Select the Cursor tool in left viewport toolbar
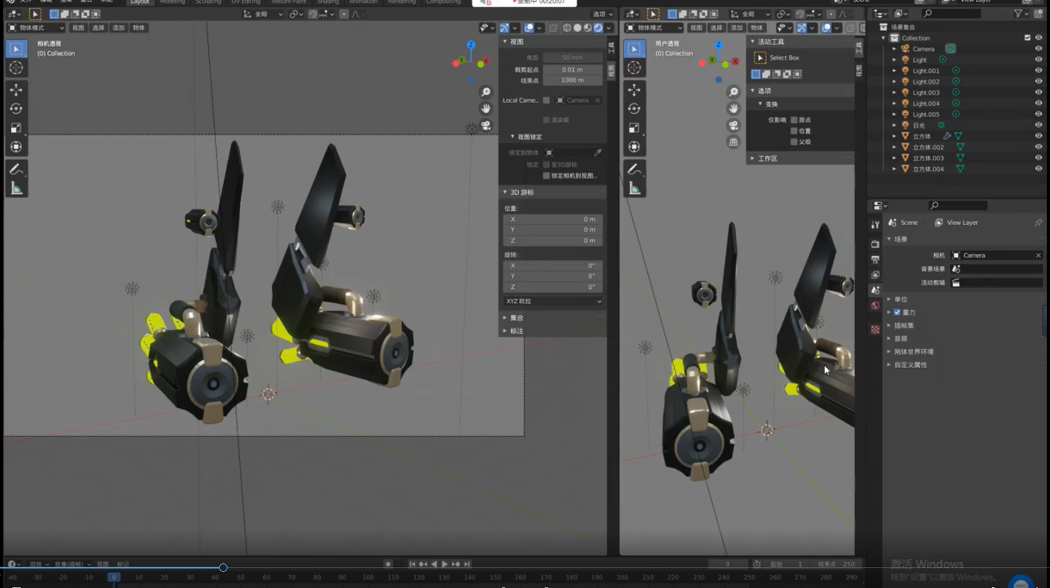Image resolution: width=1050 pixels, height=588 pixels. click(x=16, y=68)
